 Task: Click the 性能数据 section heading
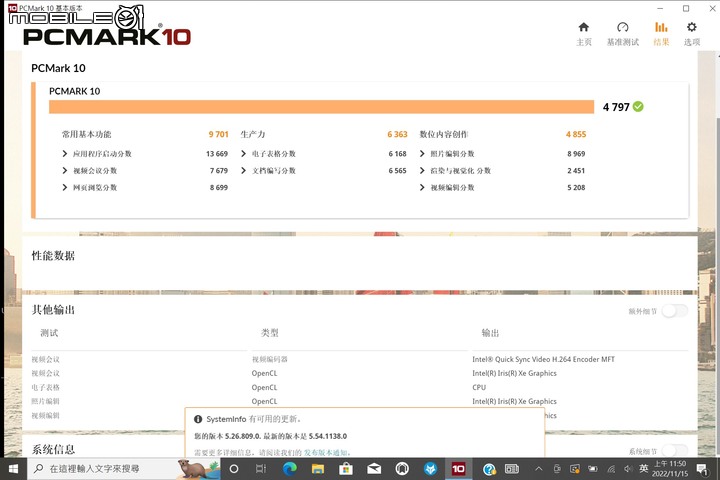coord(53,255)
